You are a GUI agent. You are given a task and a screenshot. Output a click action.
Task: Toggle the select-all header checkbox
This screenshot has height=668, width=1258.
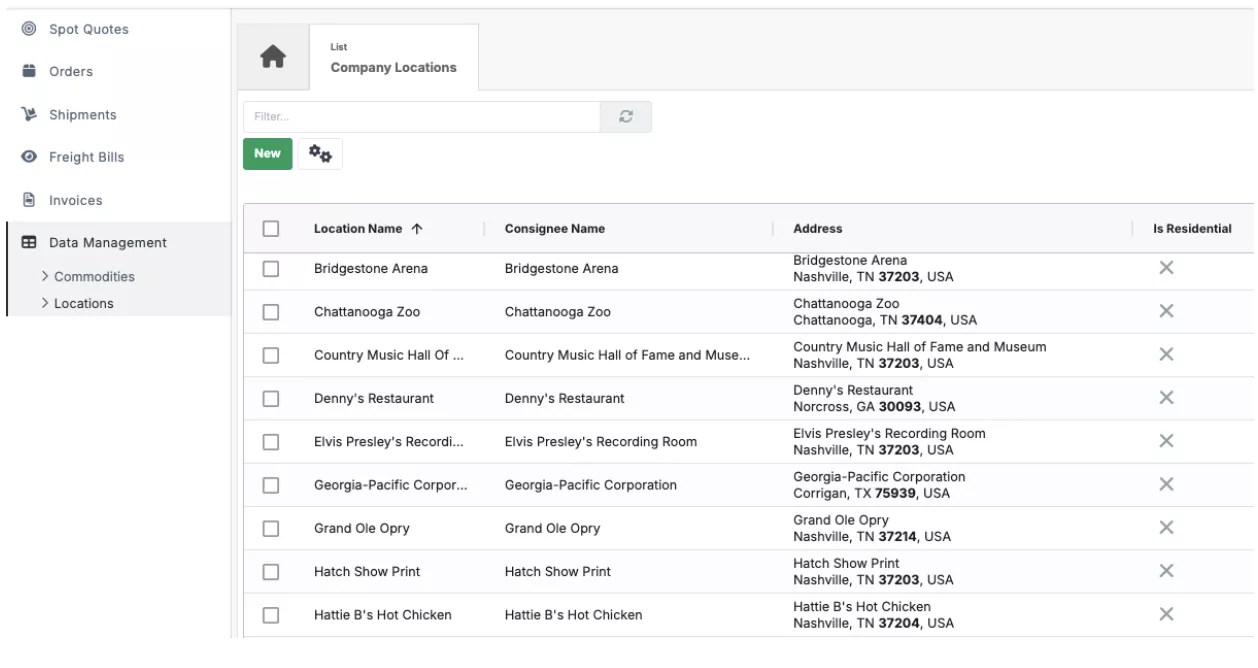[270, 229]
